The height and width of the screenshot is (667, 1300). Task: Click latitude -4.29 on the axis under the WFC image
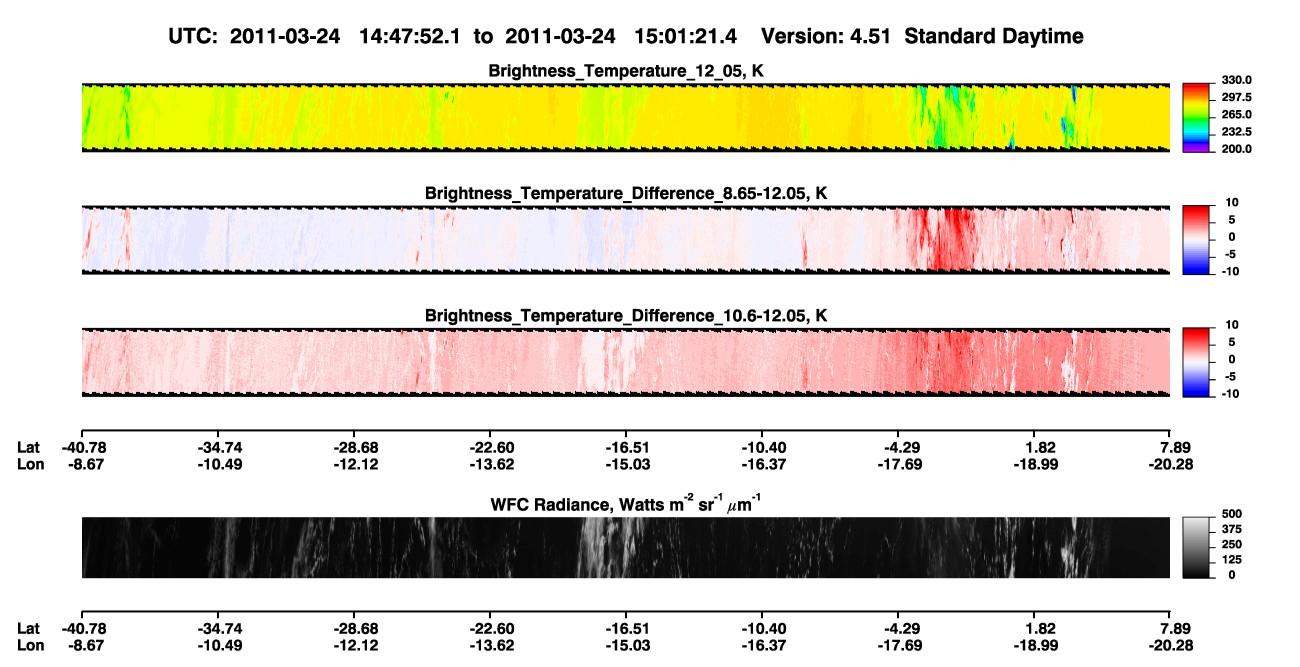[898, 628]
